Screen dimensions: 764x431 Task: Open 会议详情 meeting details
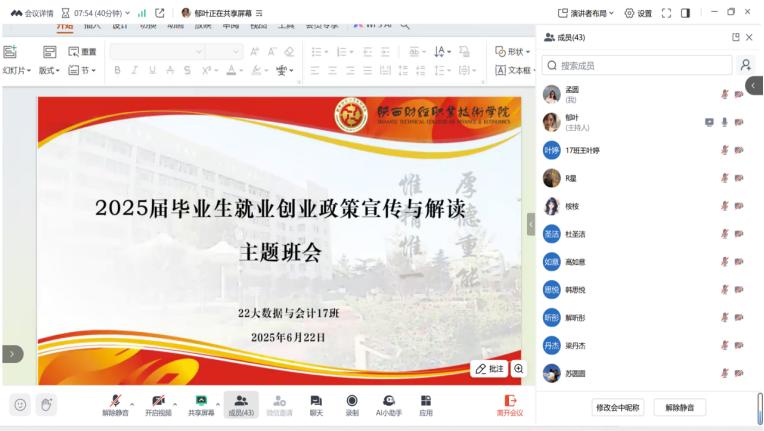click(x=32, y=13)
